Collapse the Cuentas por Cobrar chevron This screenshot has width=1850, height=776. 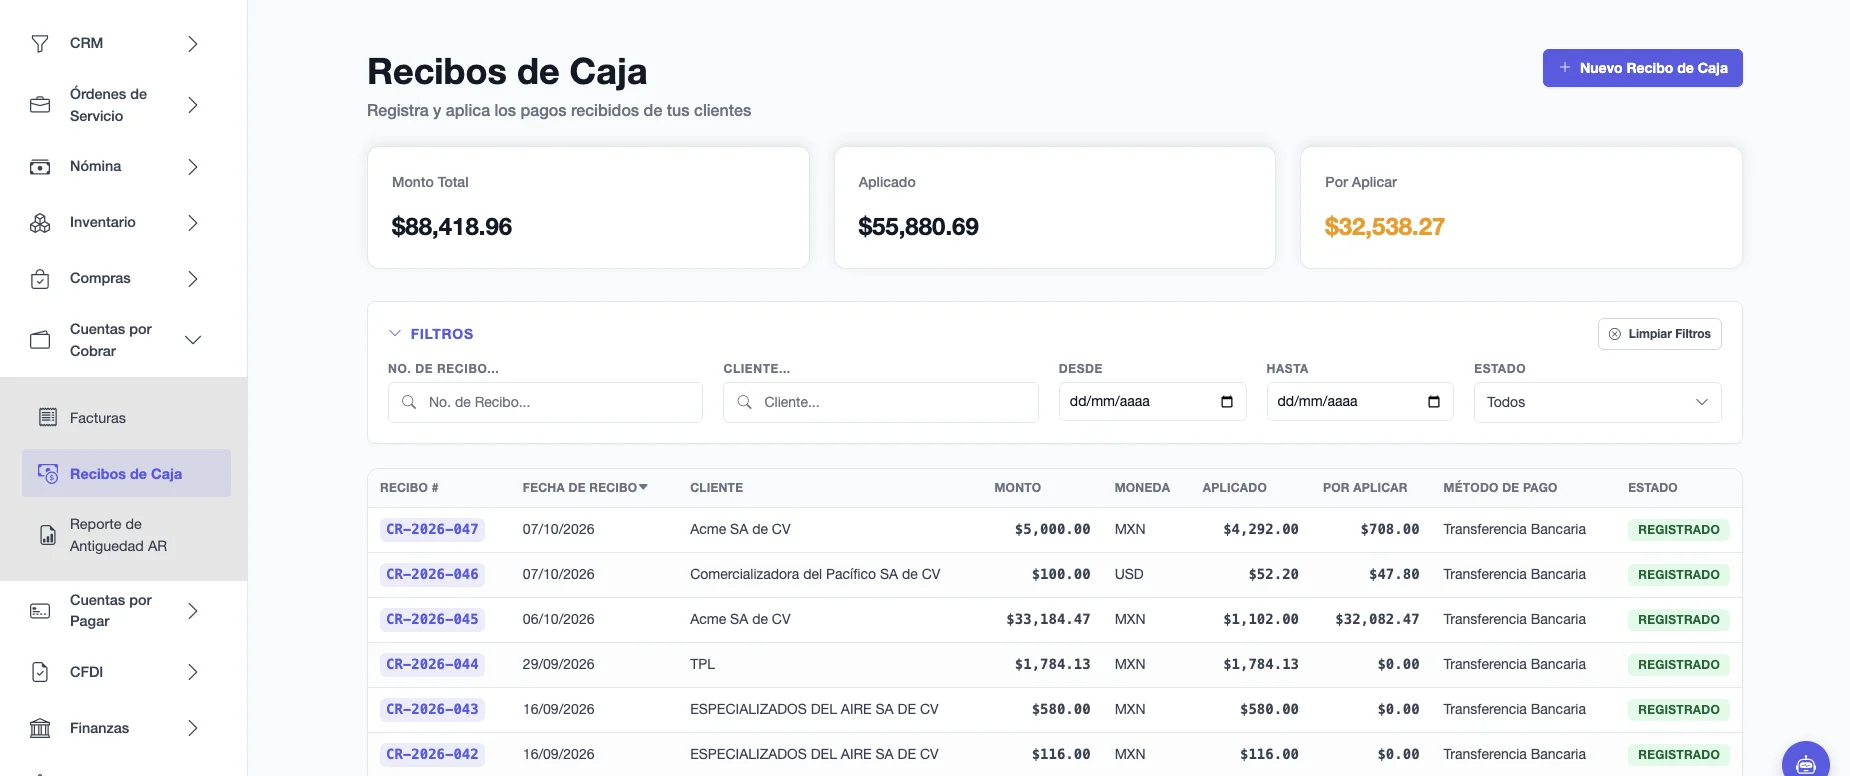pos(193,340)
